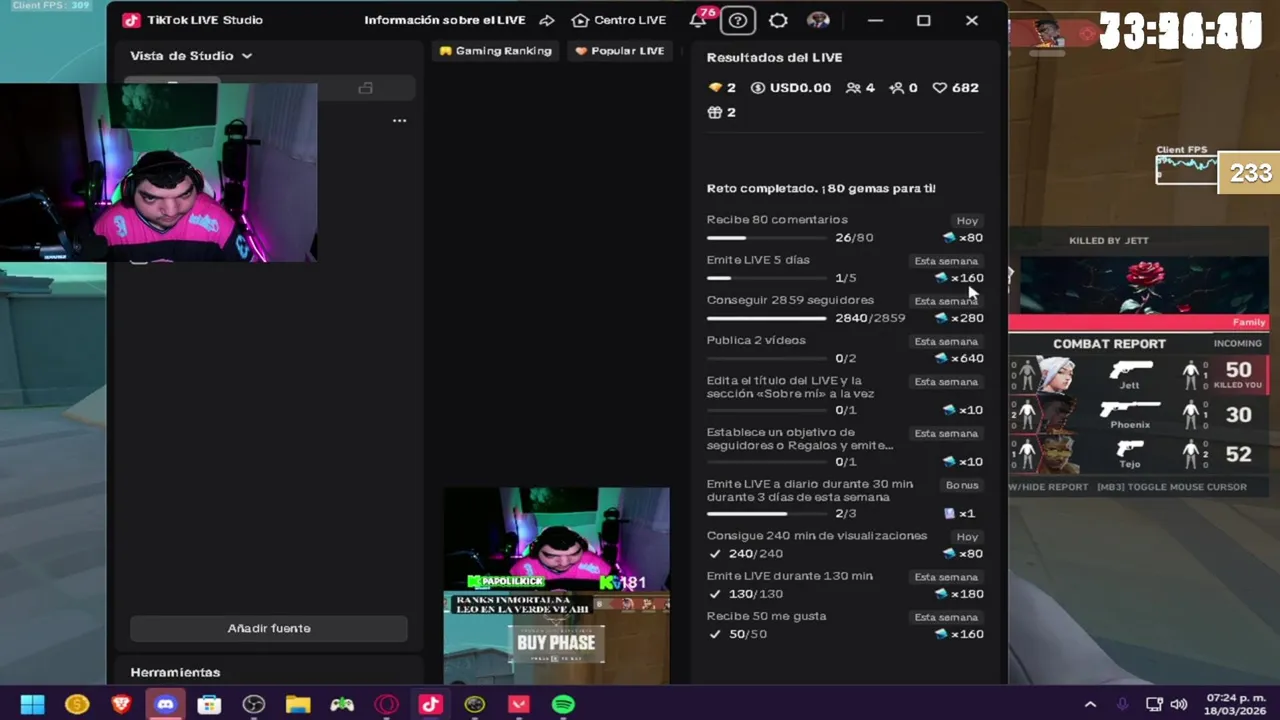Click the Añadir fuente button
This screenshot has height=720, width=1280.
pos(269,628)
